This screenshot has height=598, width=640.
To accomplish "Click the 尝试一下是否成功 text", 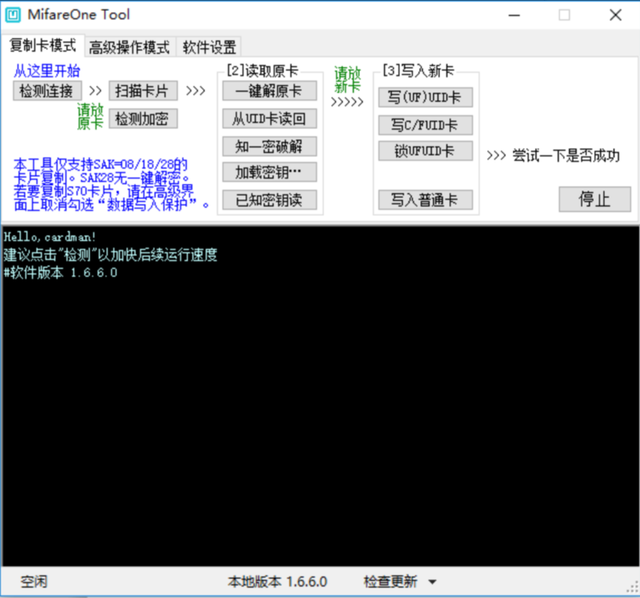I will 566,156.
